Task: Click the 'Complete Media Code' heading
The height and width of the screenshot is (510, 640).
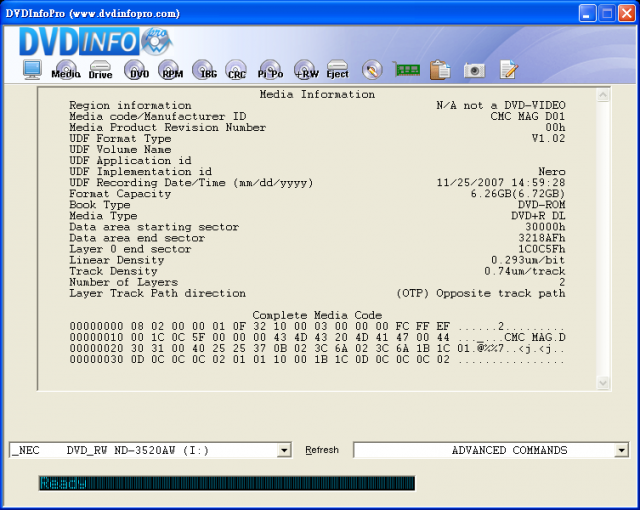Action: [317, 315]
